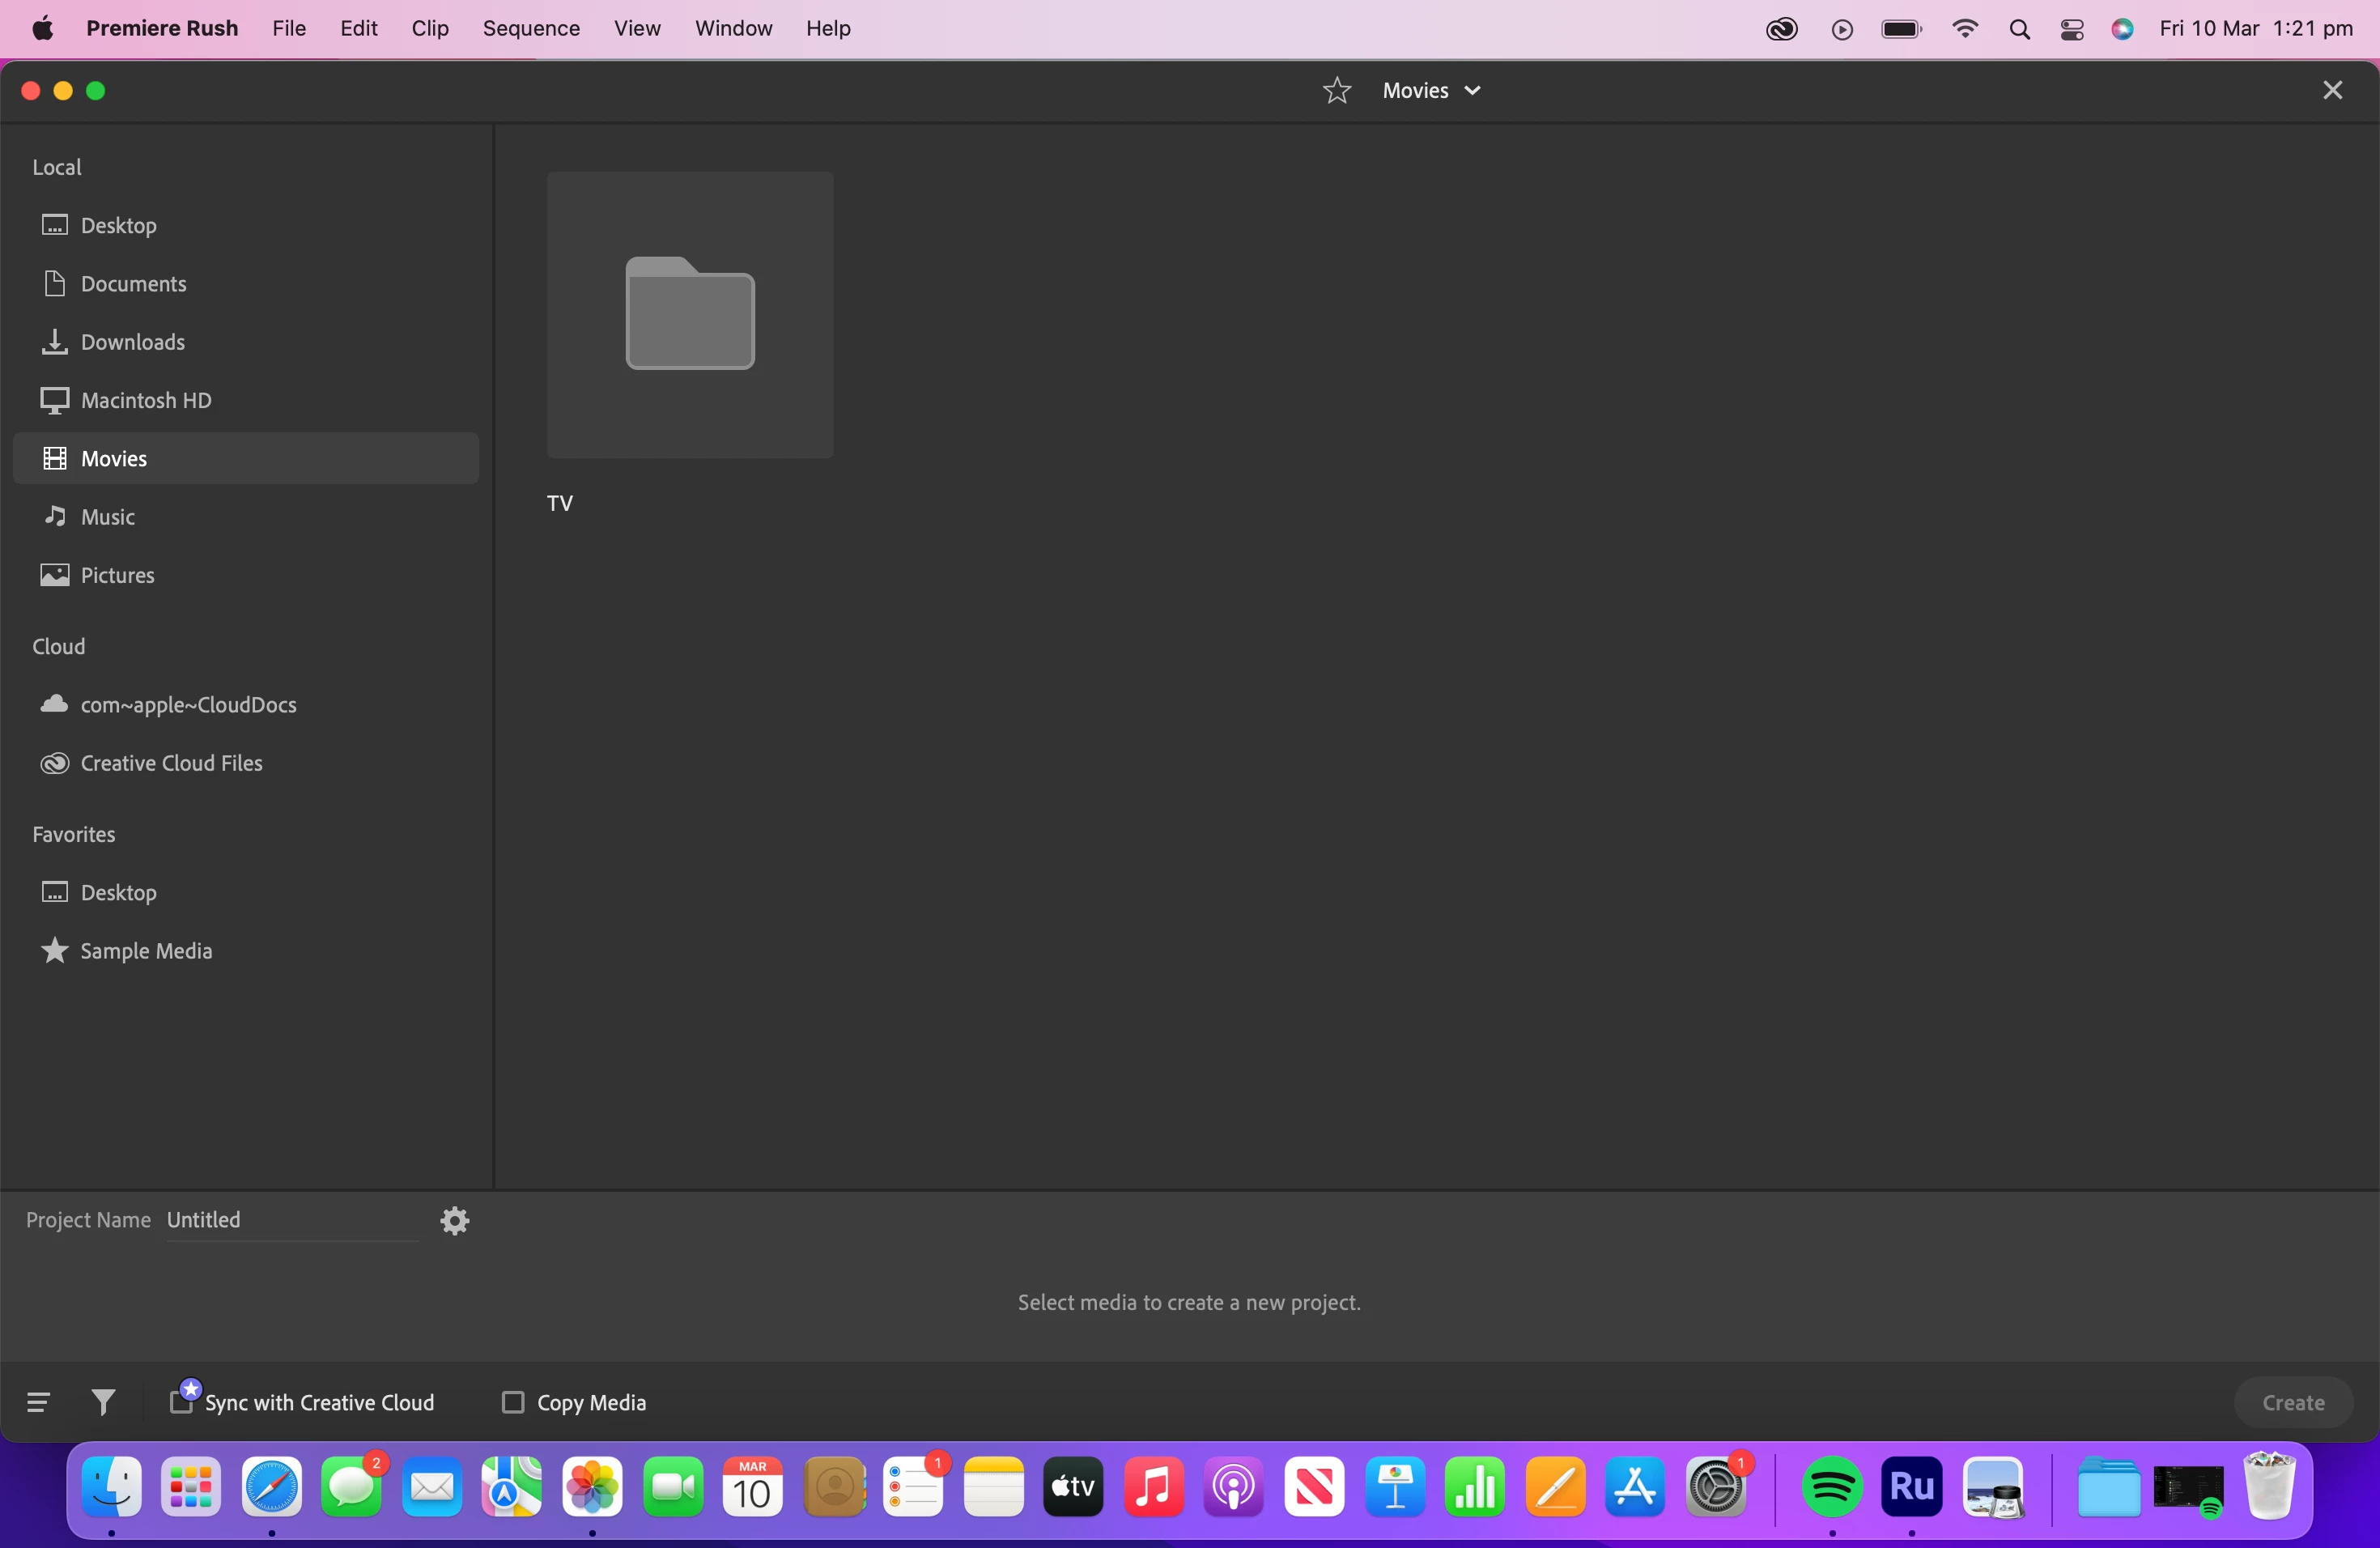The height and width of the screenshot is (1548, 2380).
Task: Select com~apple~CloudDocs cloud location
Action: click(188, 705)
